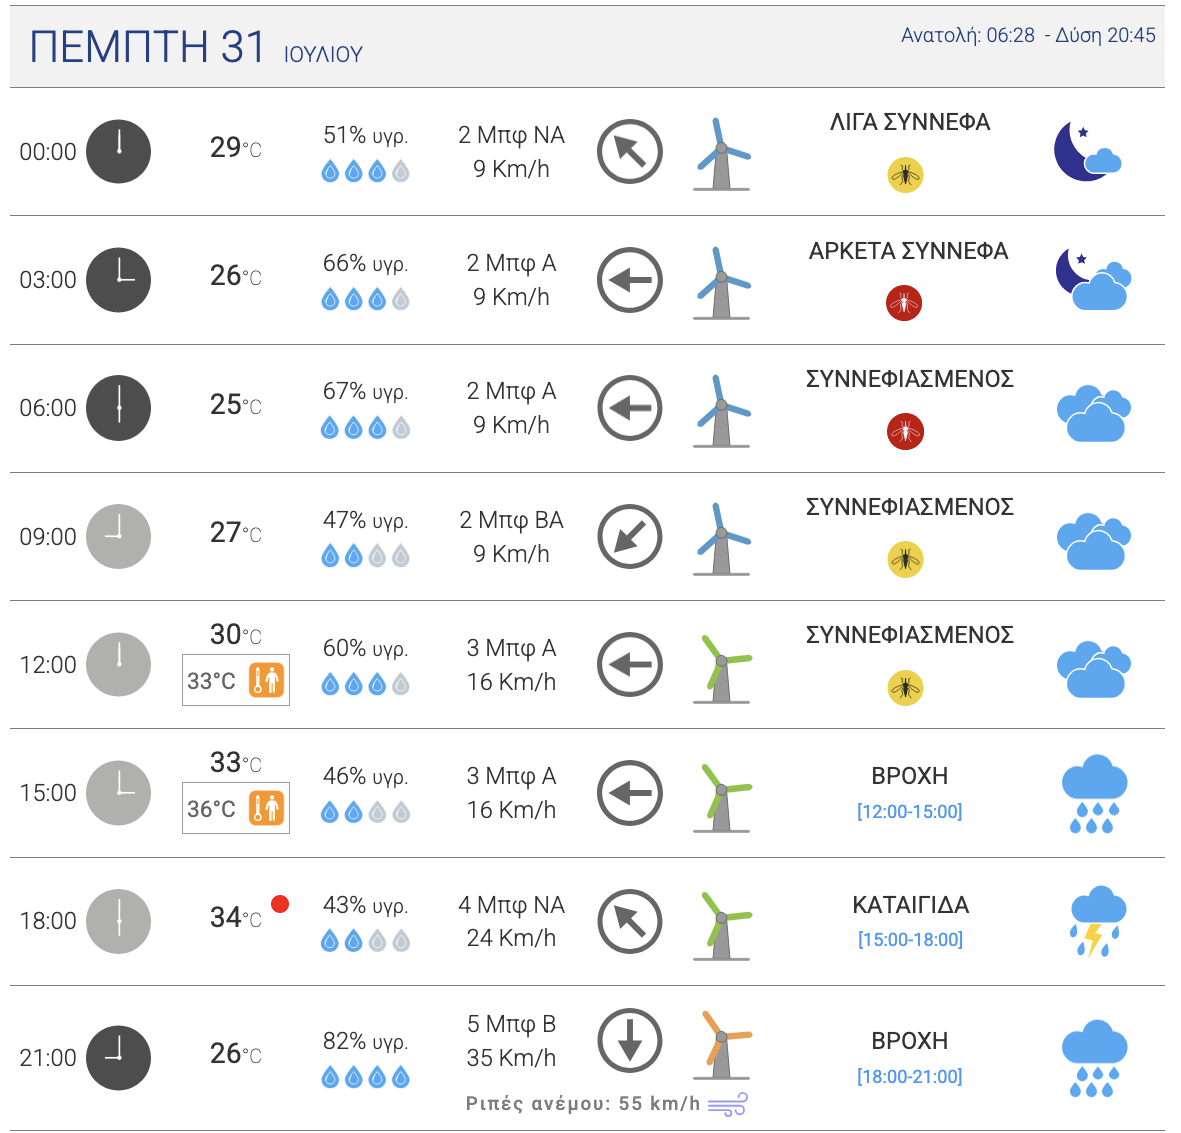This screenshot has width=1181, height=1133.
Task: Click the humidity droplets at 06:00
Action: 365,428
